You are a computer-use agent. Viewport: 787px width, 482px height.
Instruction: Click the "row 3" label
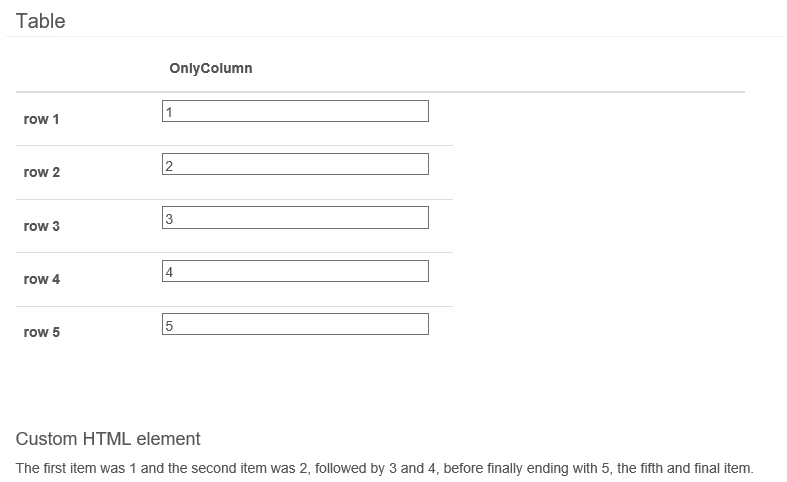(42, 226)
